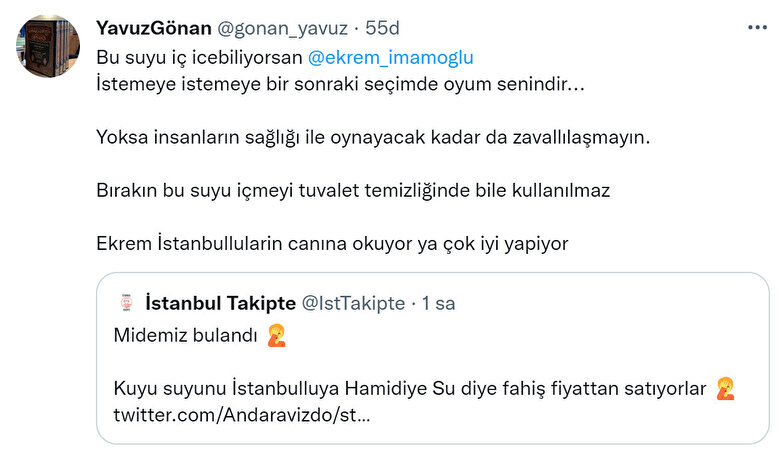Click the facepalm emoji after fahiş fiyattan satıyorlar
The height and width of the screenshot is (454, 780).
(x=726, y=387)
